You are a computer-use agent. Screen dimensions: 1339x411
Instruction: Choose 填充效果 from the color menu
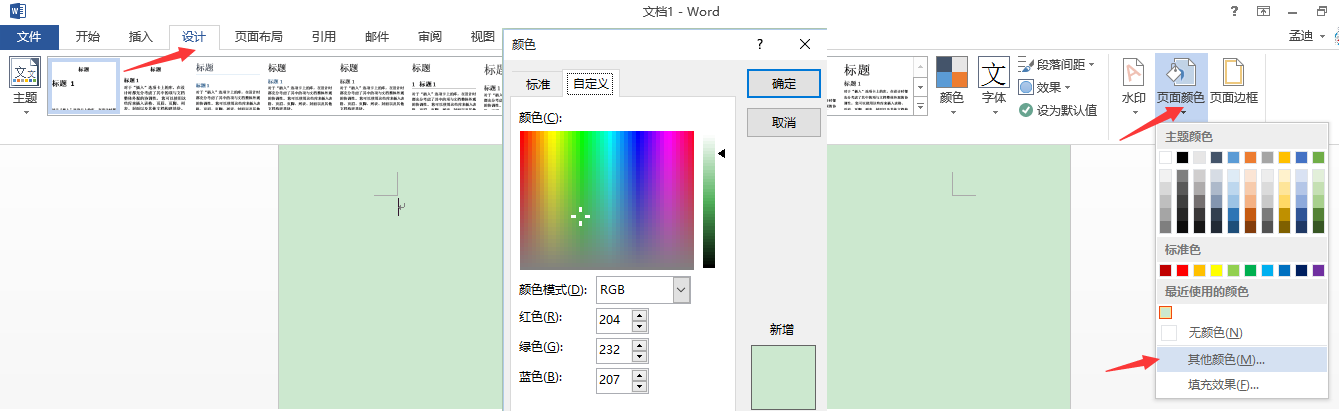[x=1223, y=385]
